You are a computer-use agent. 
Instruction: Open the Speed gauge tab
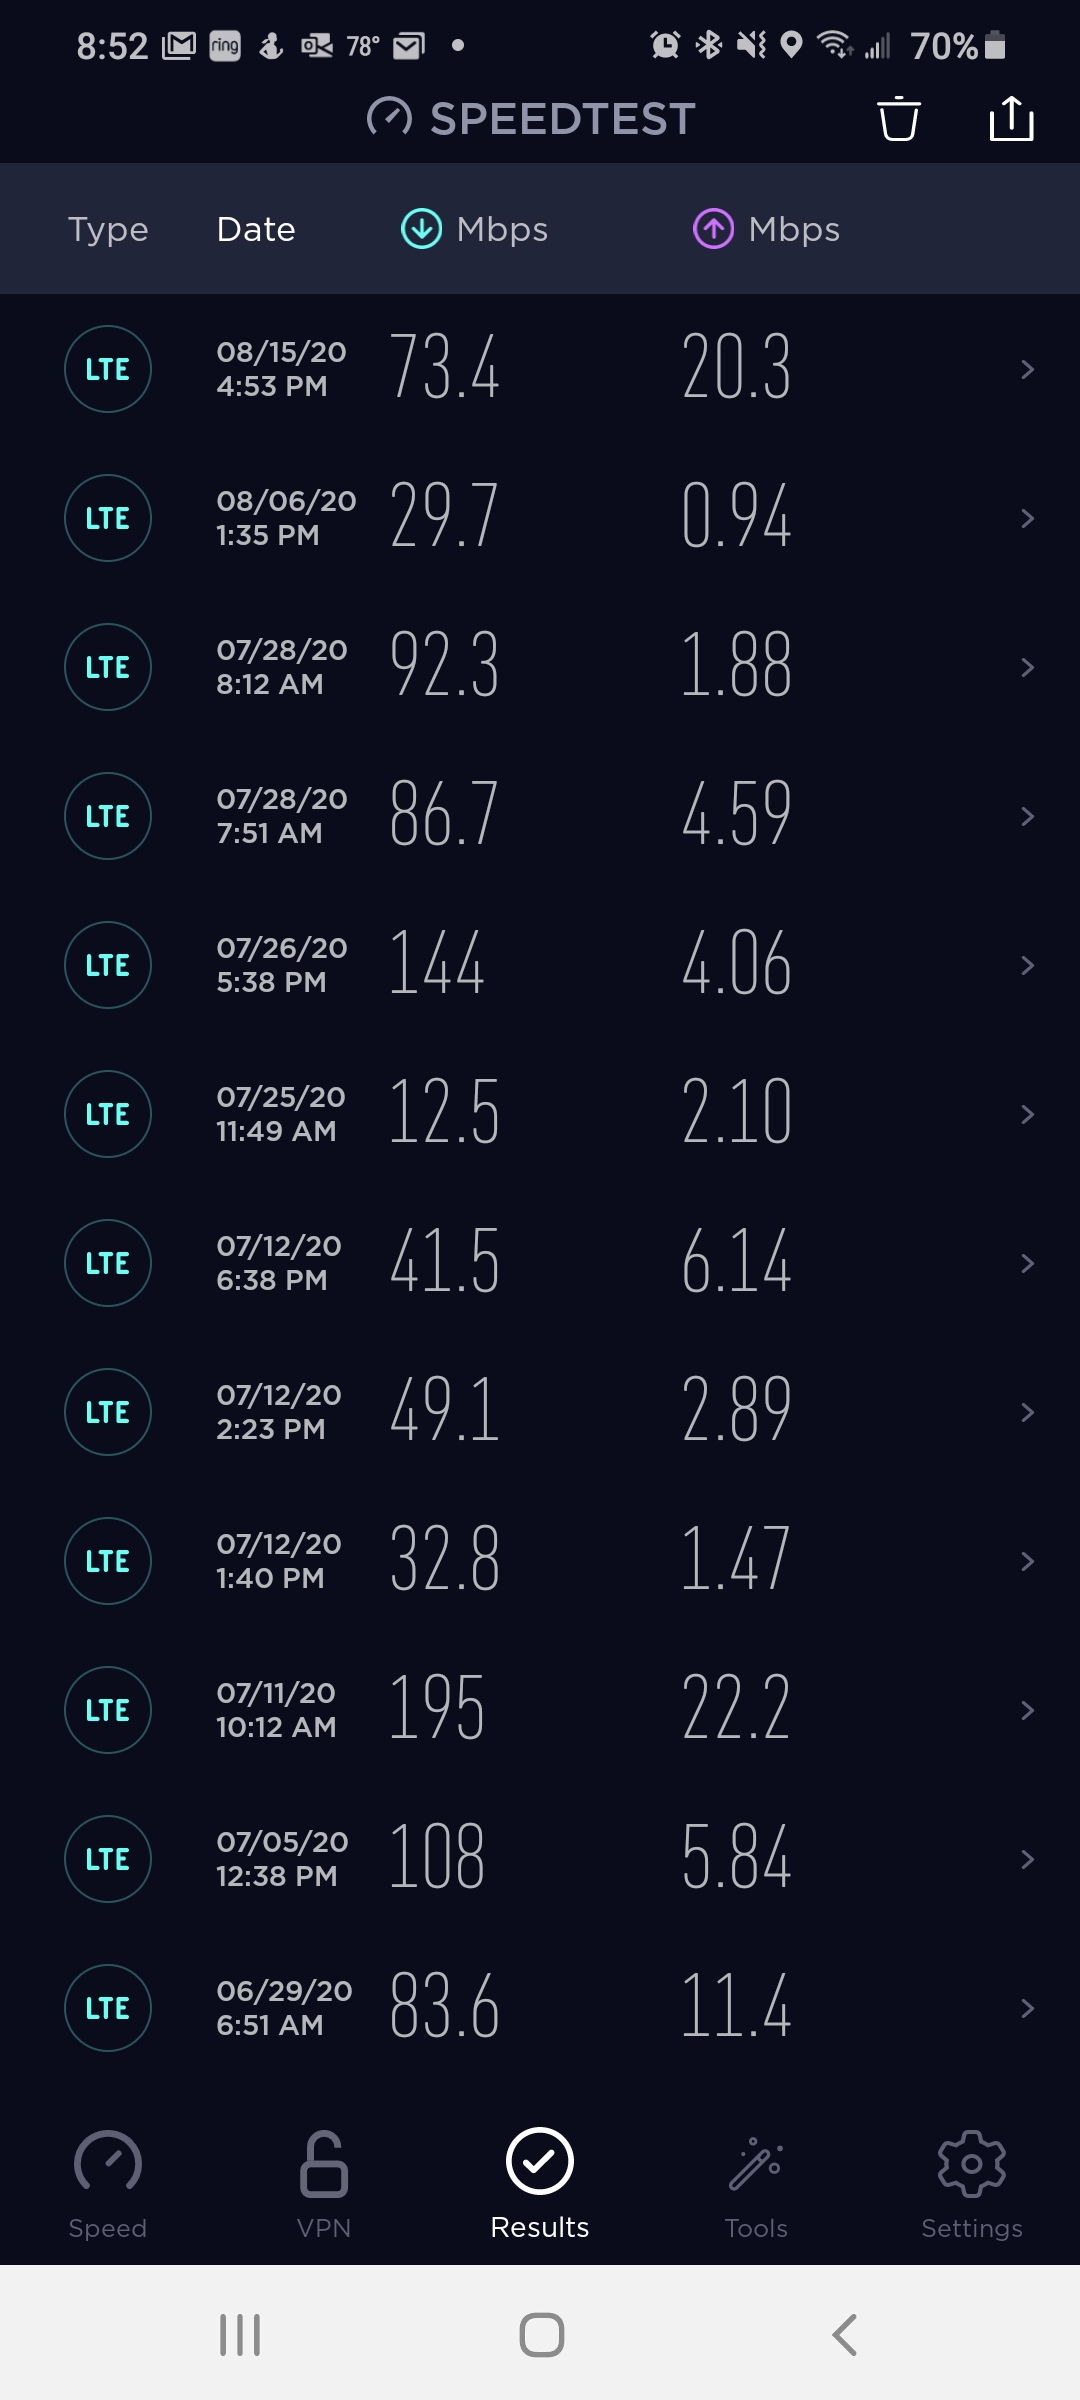(x=108, y=2186)
